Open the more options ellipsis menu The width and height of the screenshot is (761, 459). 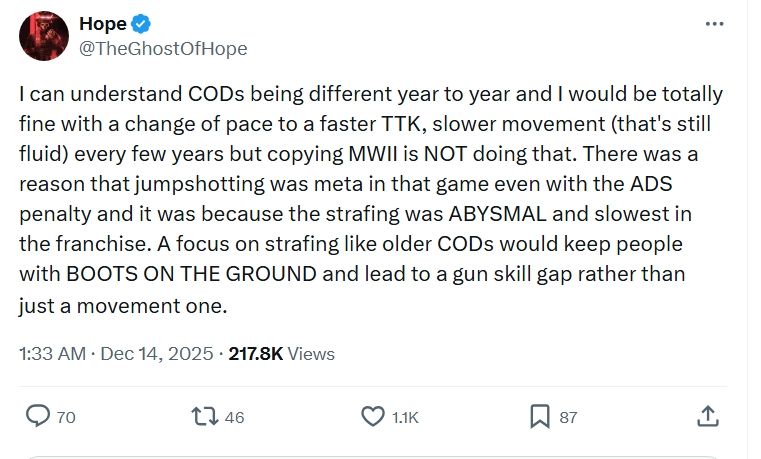(714, 24)
